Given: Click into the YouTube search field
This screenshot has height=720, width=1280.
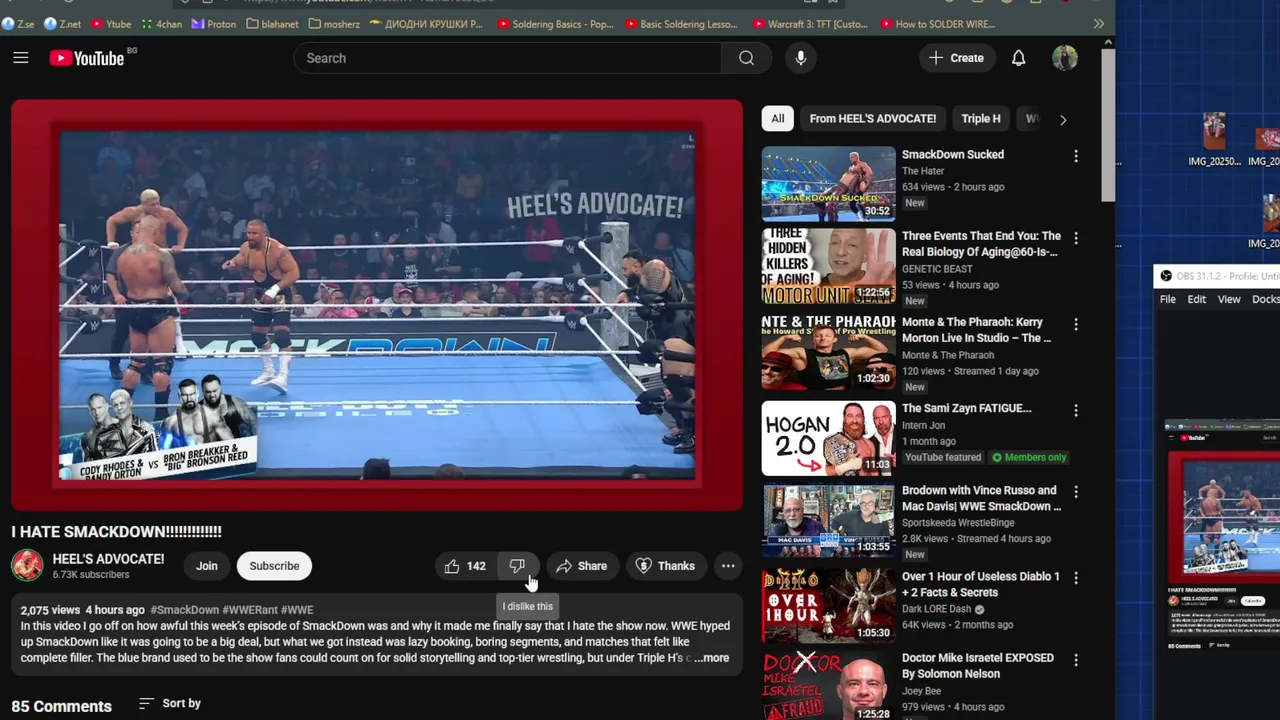Looking at the screenshot, I should pos(508,58).
